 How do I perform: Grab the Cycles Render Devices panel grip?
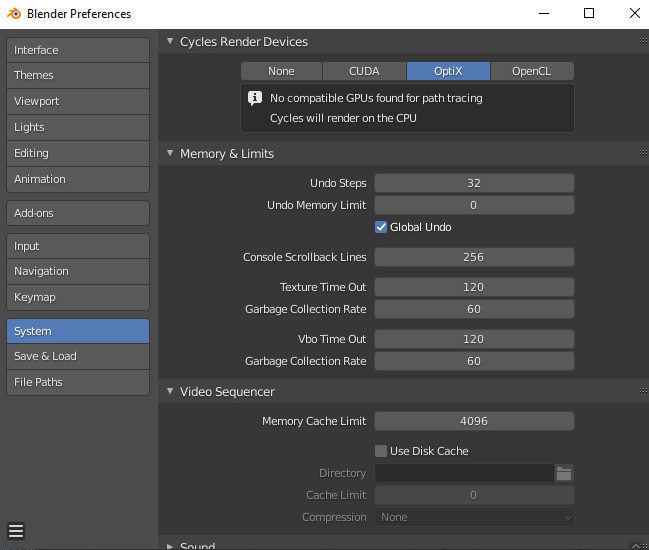pos(643,41)
